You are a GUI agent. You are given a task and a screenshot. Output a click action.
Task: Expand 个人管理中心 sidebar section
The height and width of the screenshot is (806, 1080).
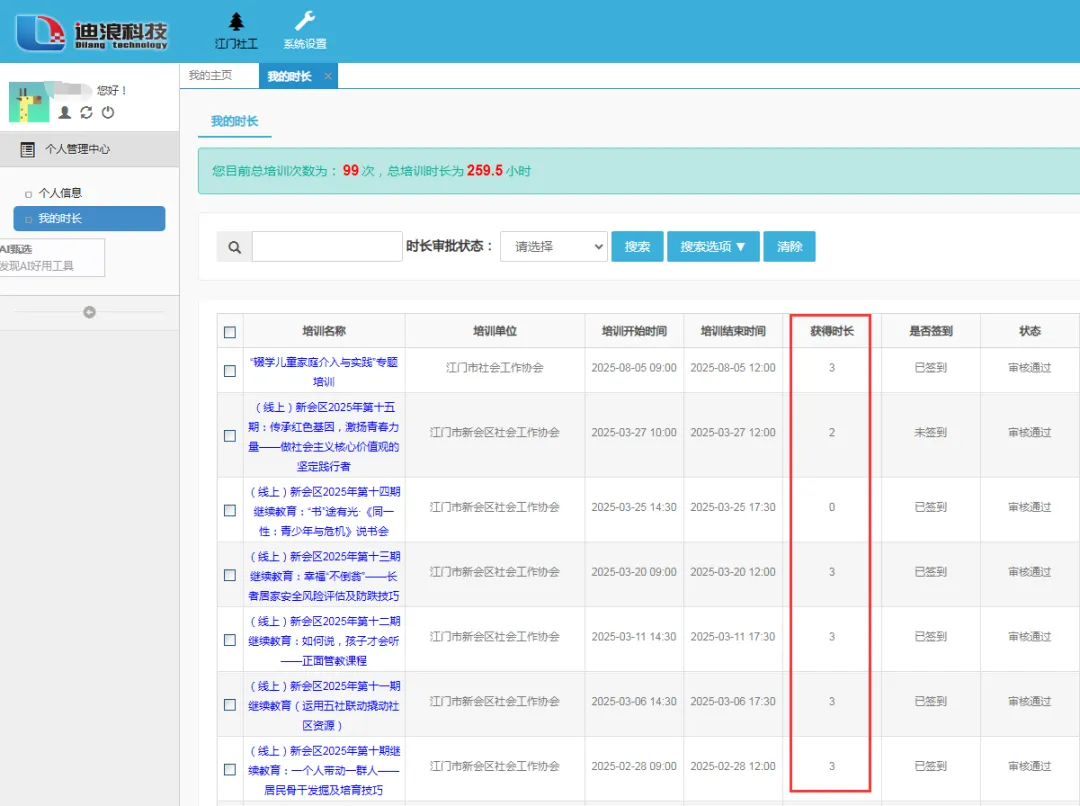(78, 149)
